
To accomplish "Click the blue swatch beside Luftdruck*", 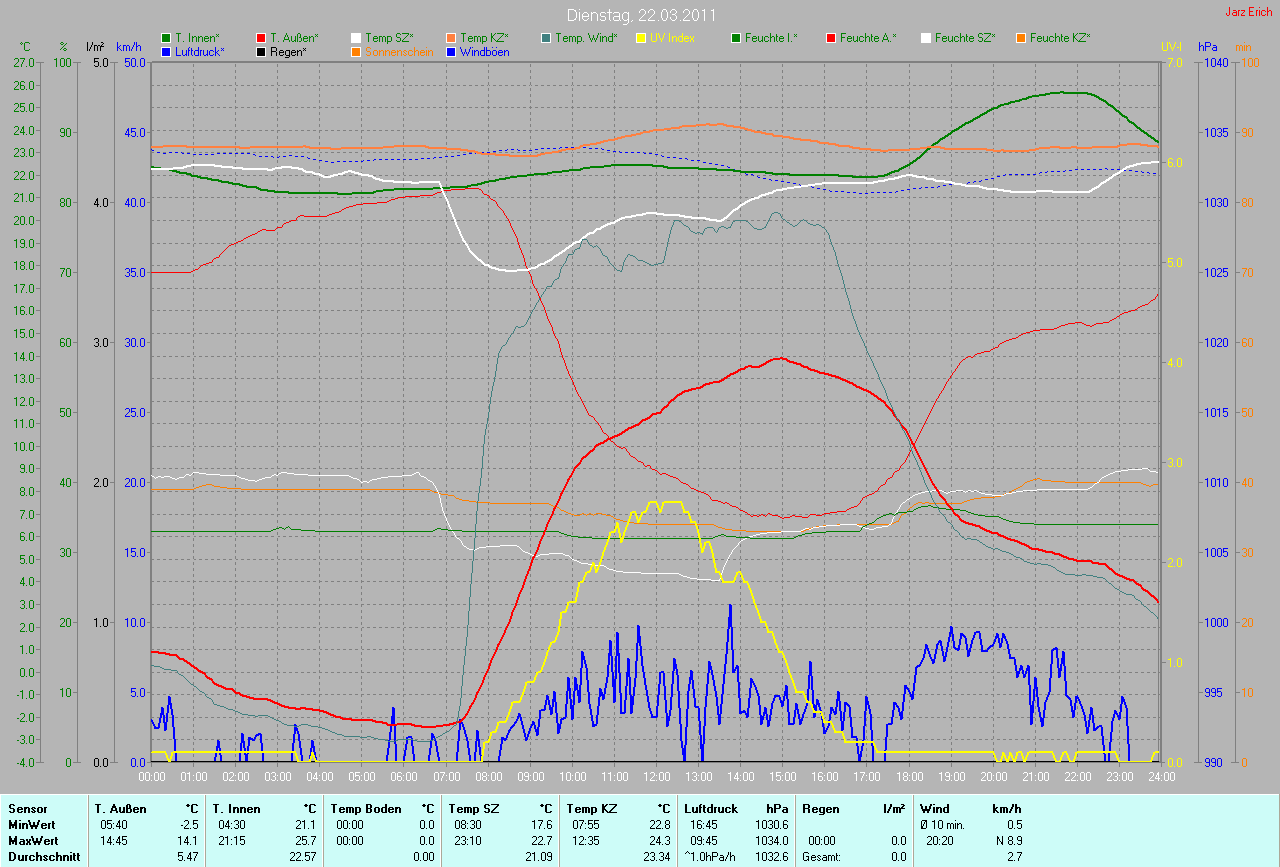I will [x=166, y=51].
